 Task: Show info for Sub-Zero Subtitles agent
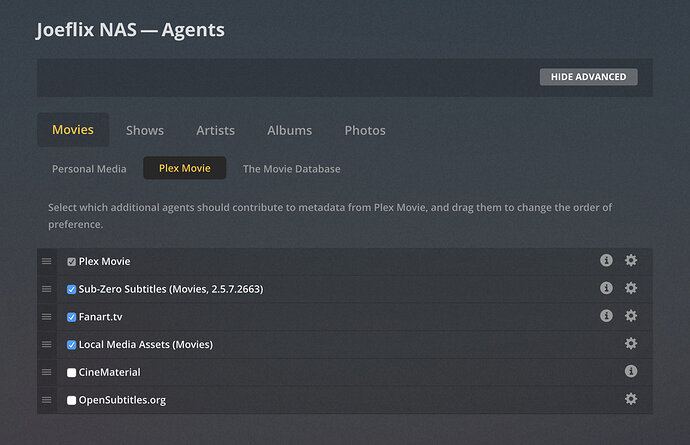pos(606,288)
